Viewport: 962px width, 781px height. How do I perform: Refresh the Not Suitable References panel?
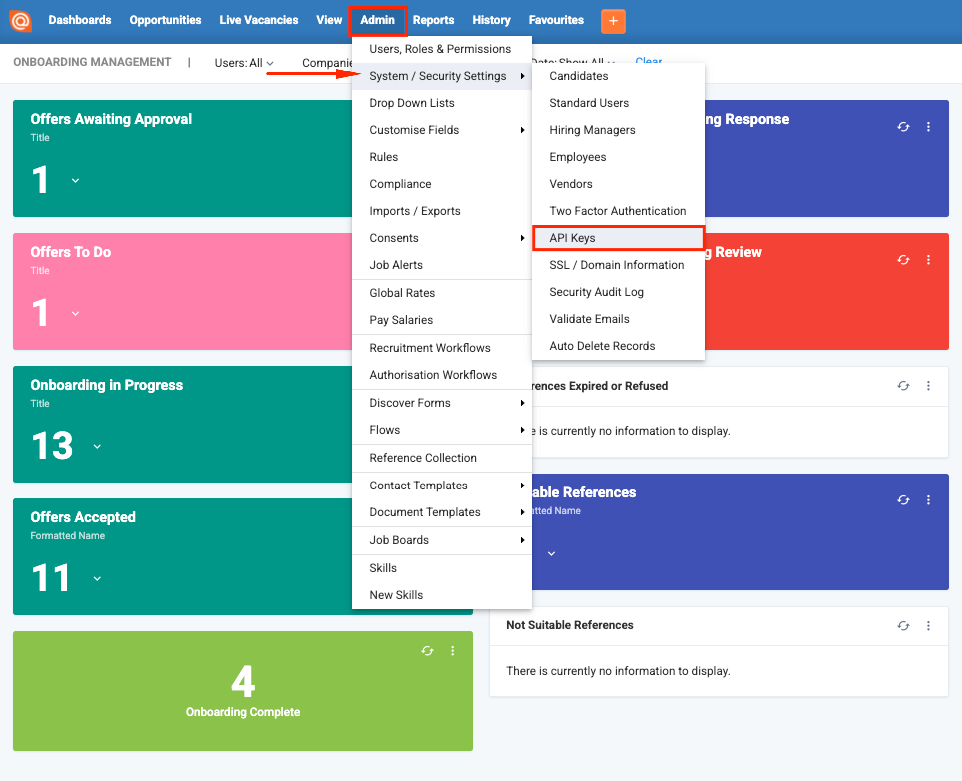click(903, 626)
